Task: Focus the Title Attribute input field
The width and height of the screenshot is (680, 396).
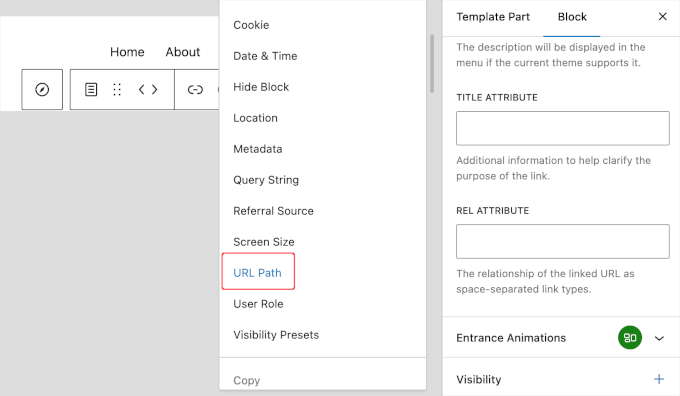Action: (562, 128)
